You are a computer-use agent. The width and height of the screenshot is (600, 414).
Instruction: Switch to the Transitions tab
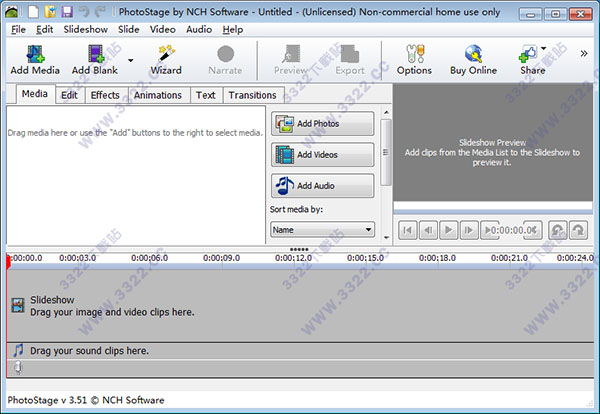click(x=253, y=95)
